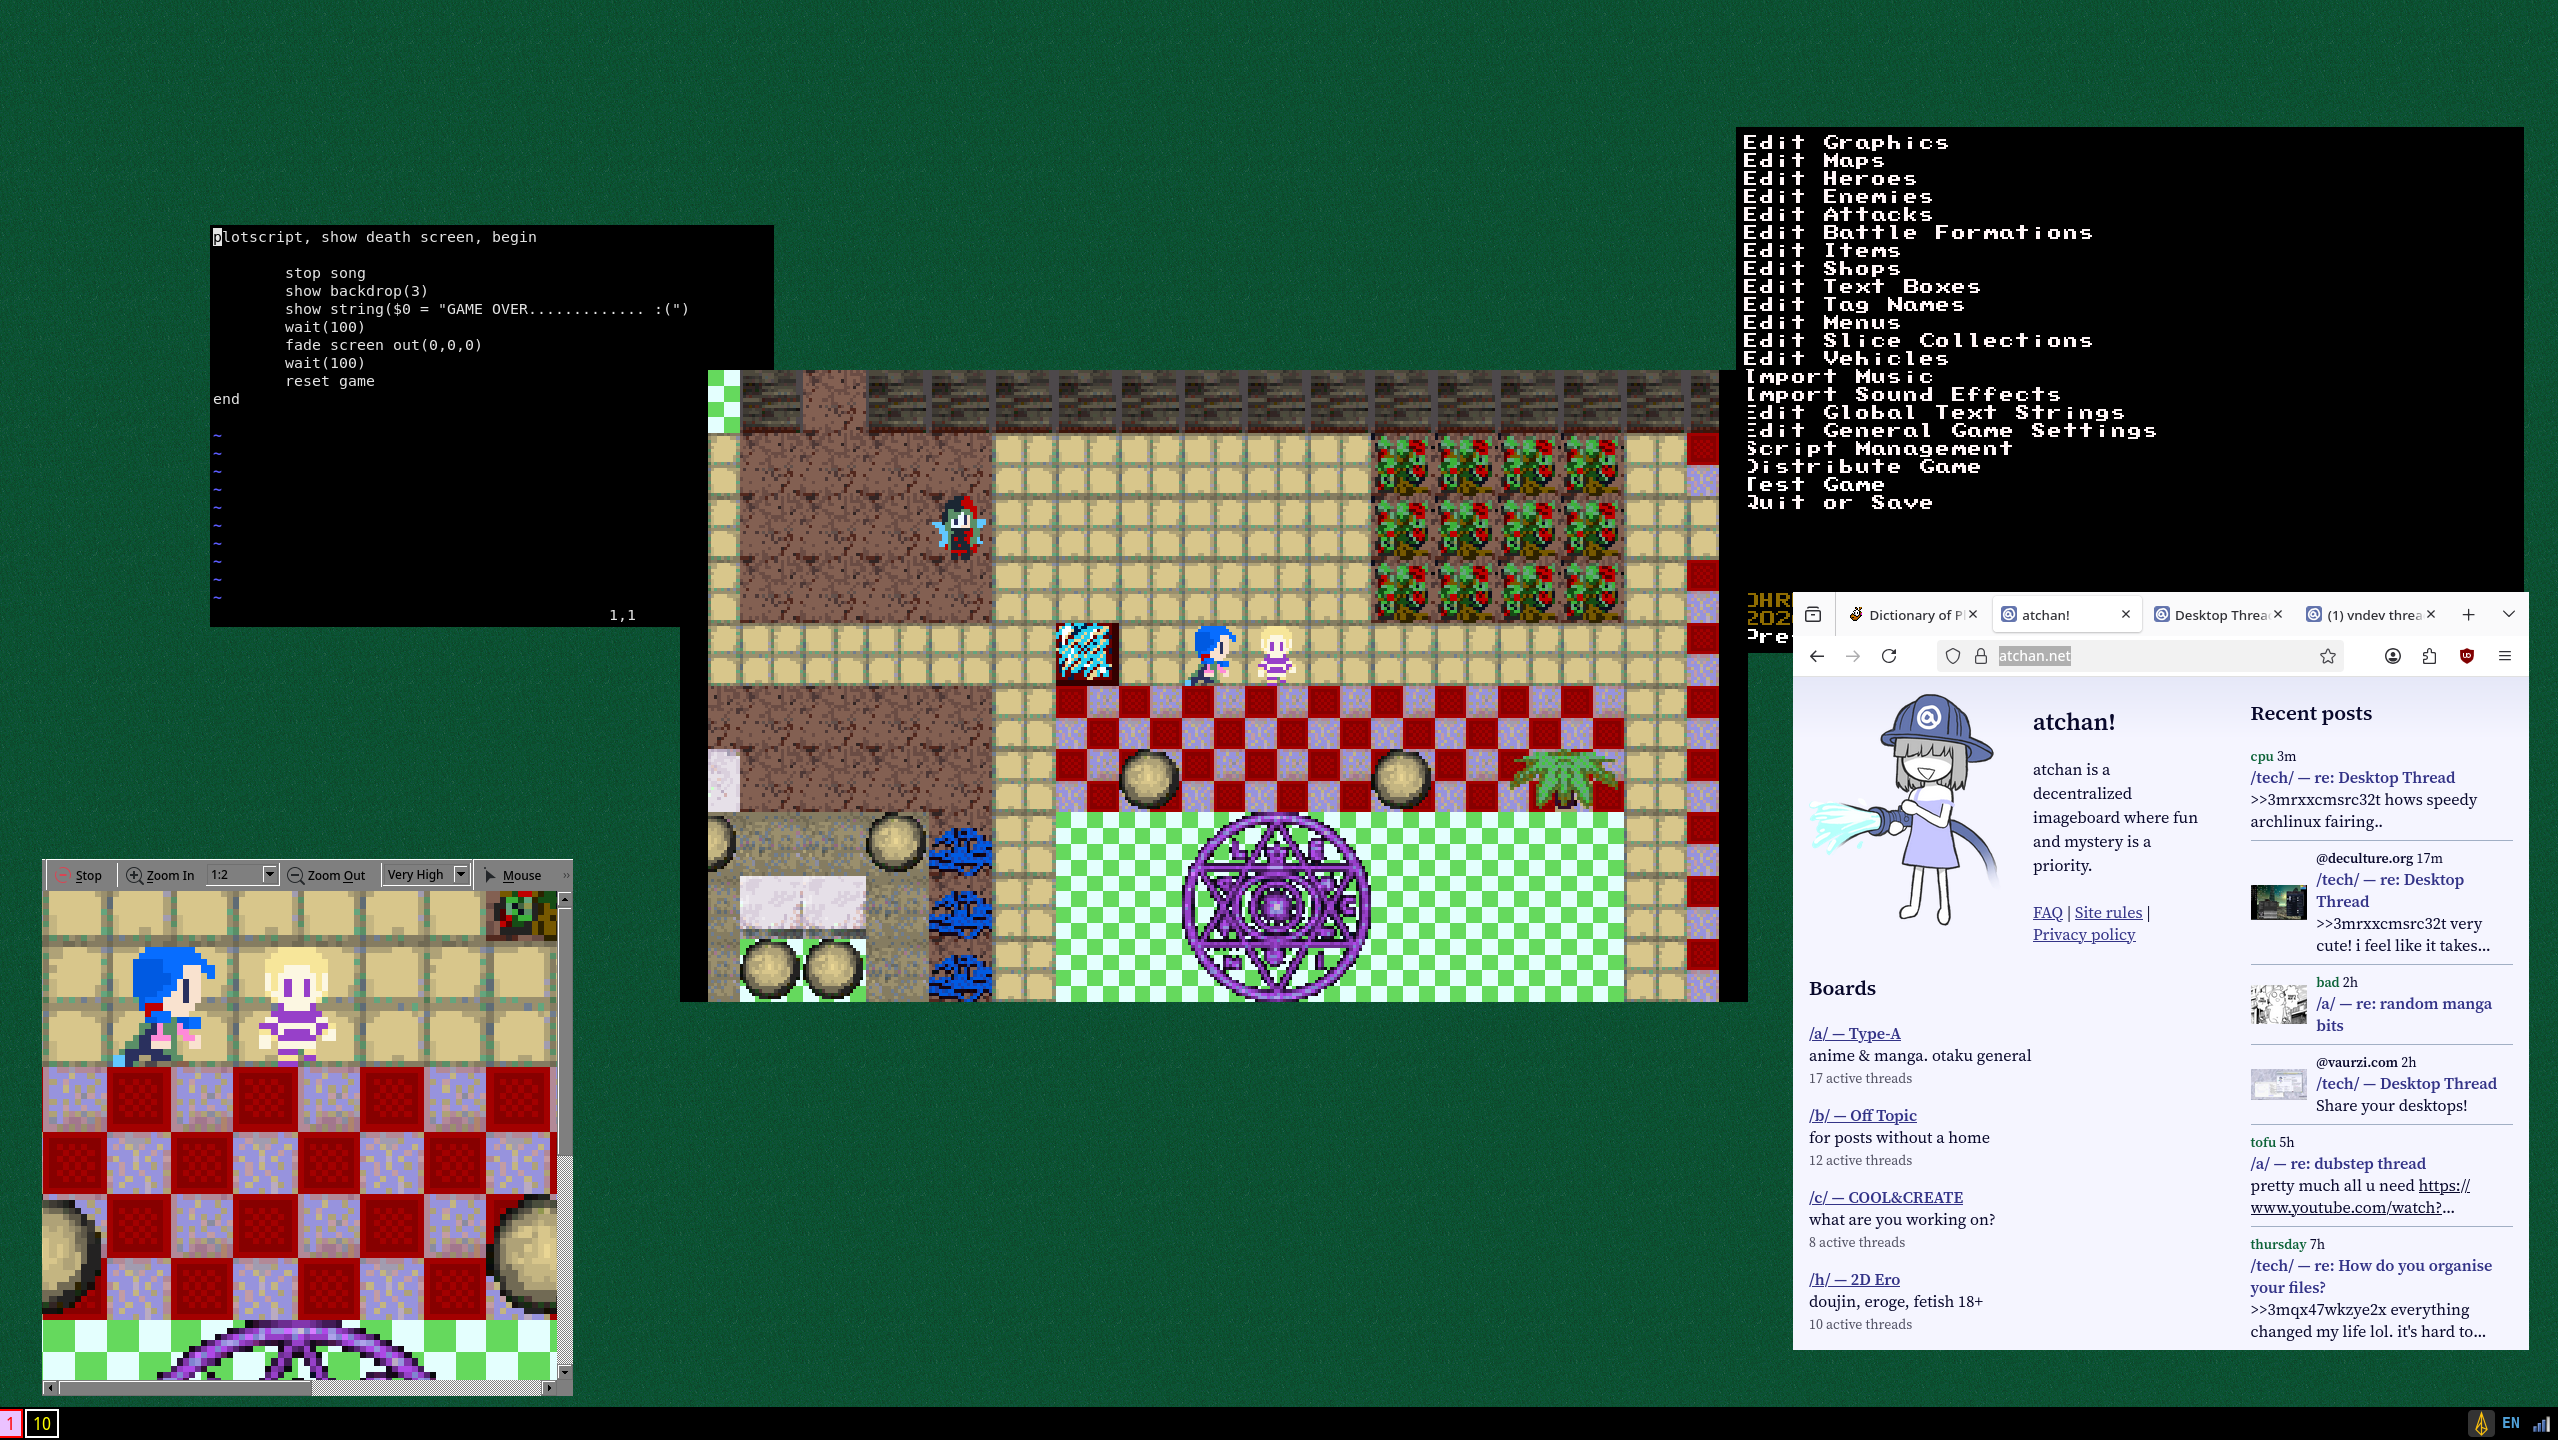Switch to workspace 1 on the taskbar

tap(11, 1423)
